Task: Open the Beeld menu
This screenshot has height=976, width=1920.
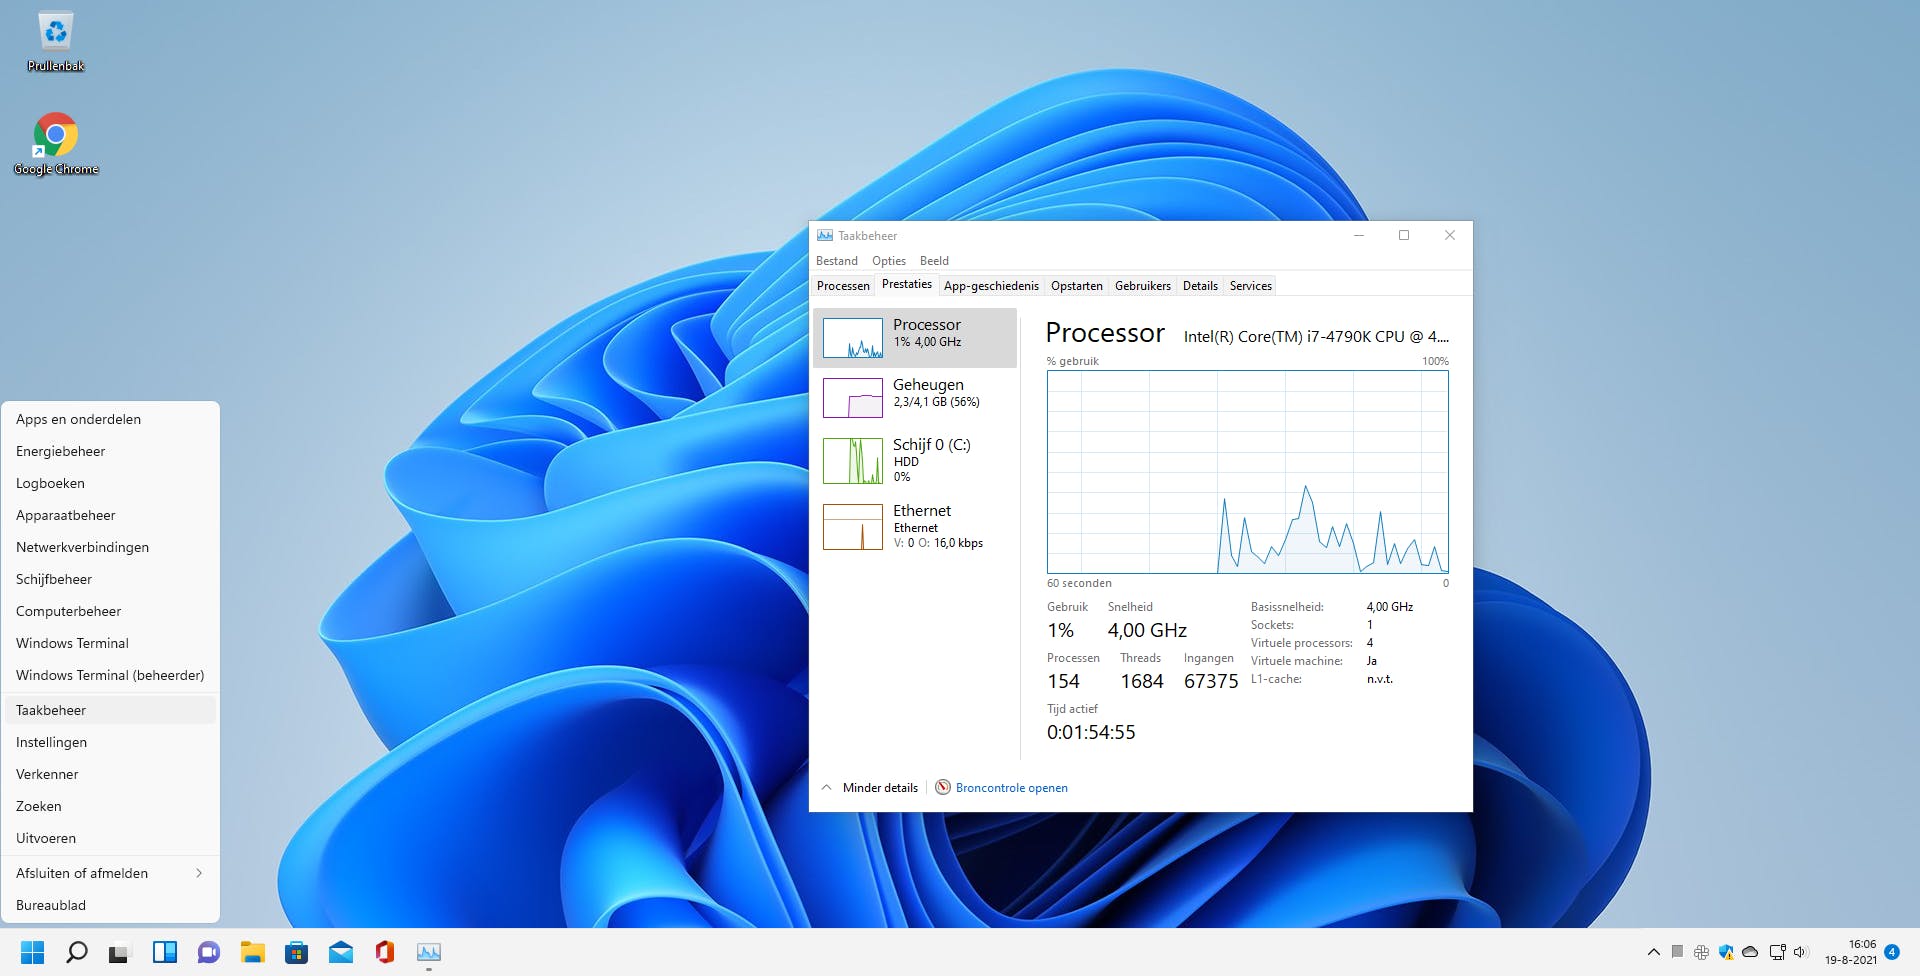Action: coord(934,261)
